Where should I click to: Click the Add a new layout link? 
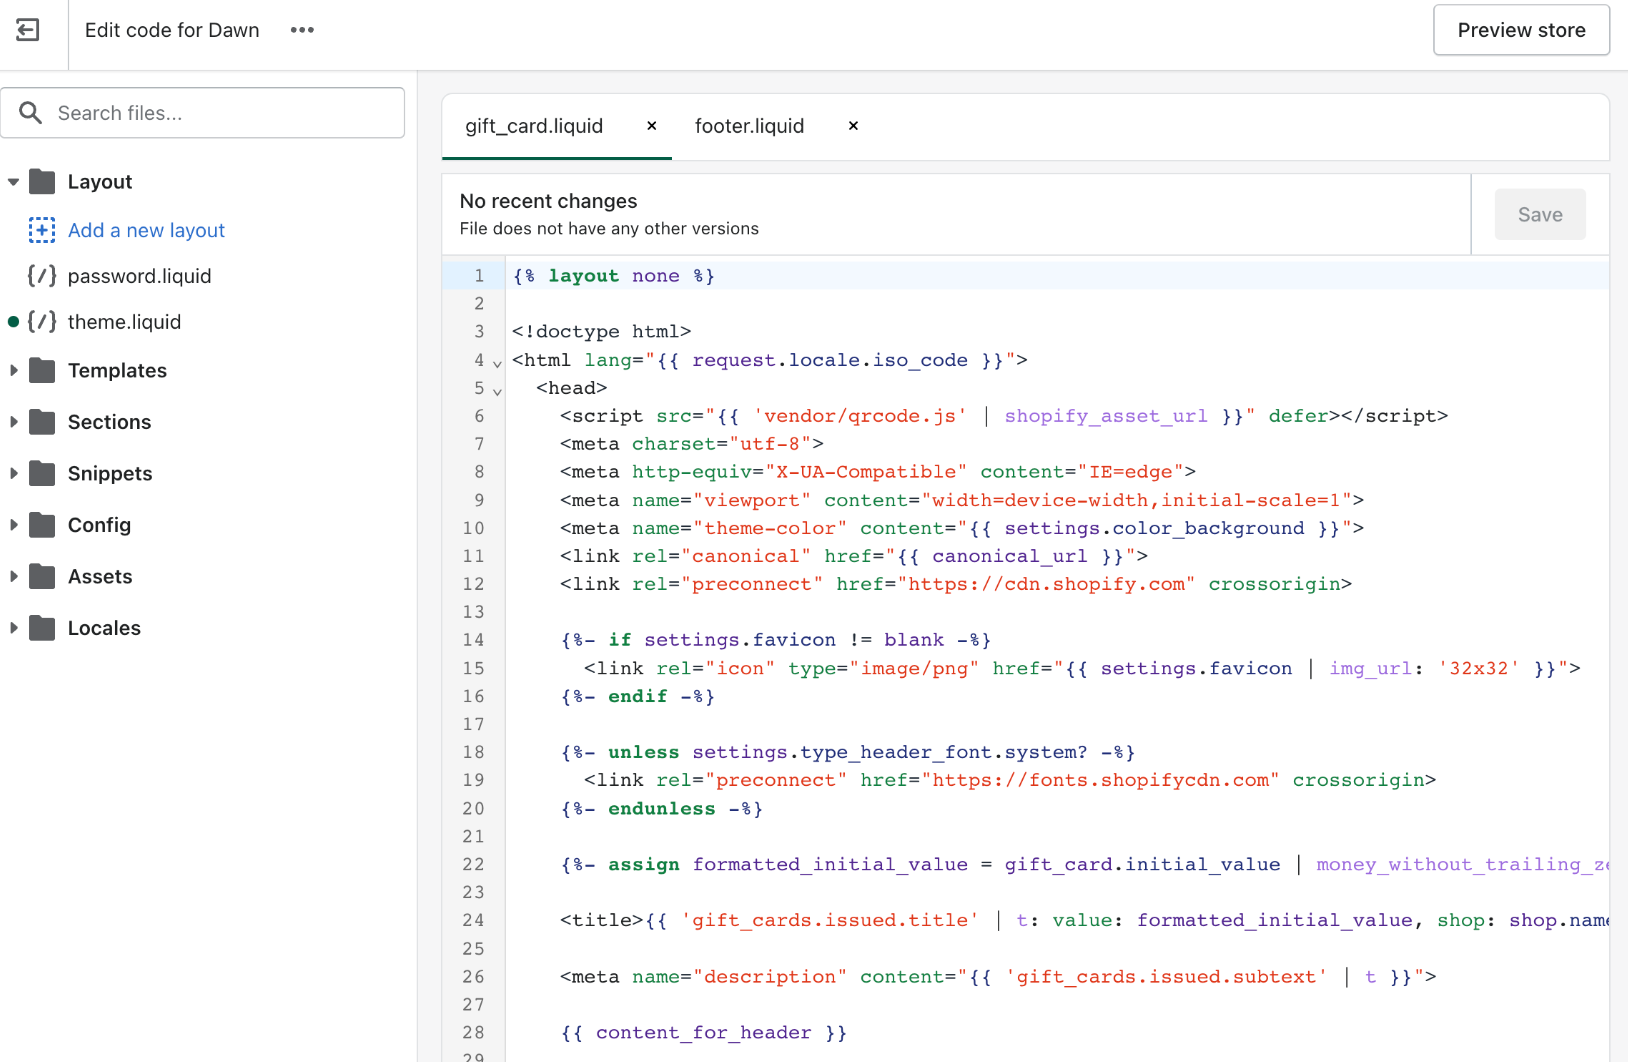point(146,230)
